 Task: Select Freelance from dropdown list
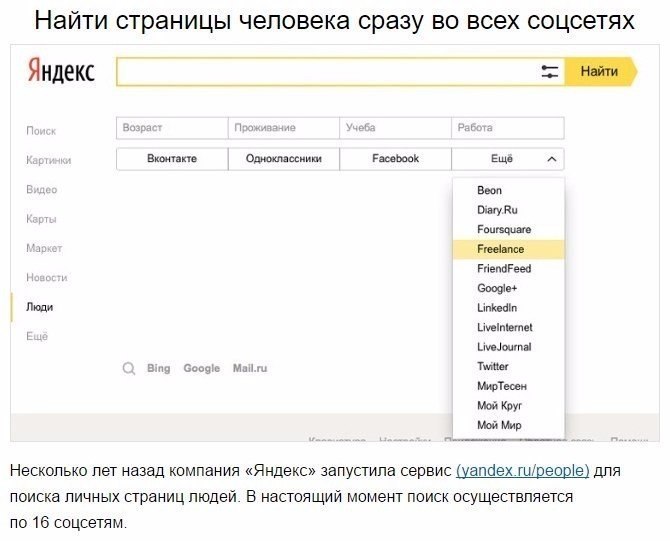[x=501, y=249]
